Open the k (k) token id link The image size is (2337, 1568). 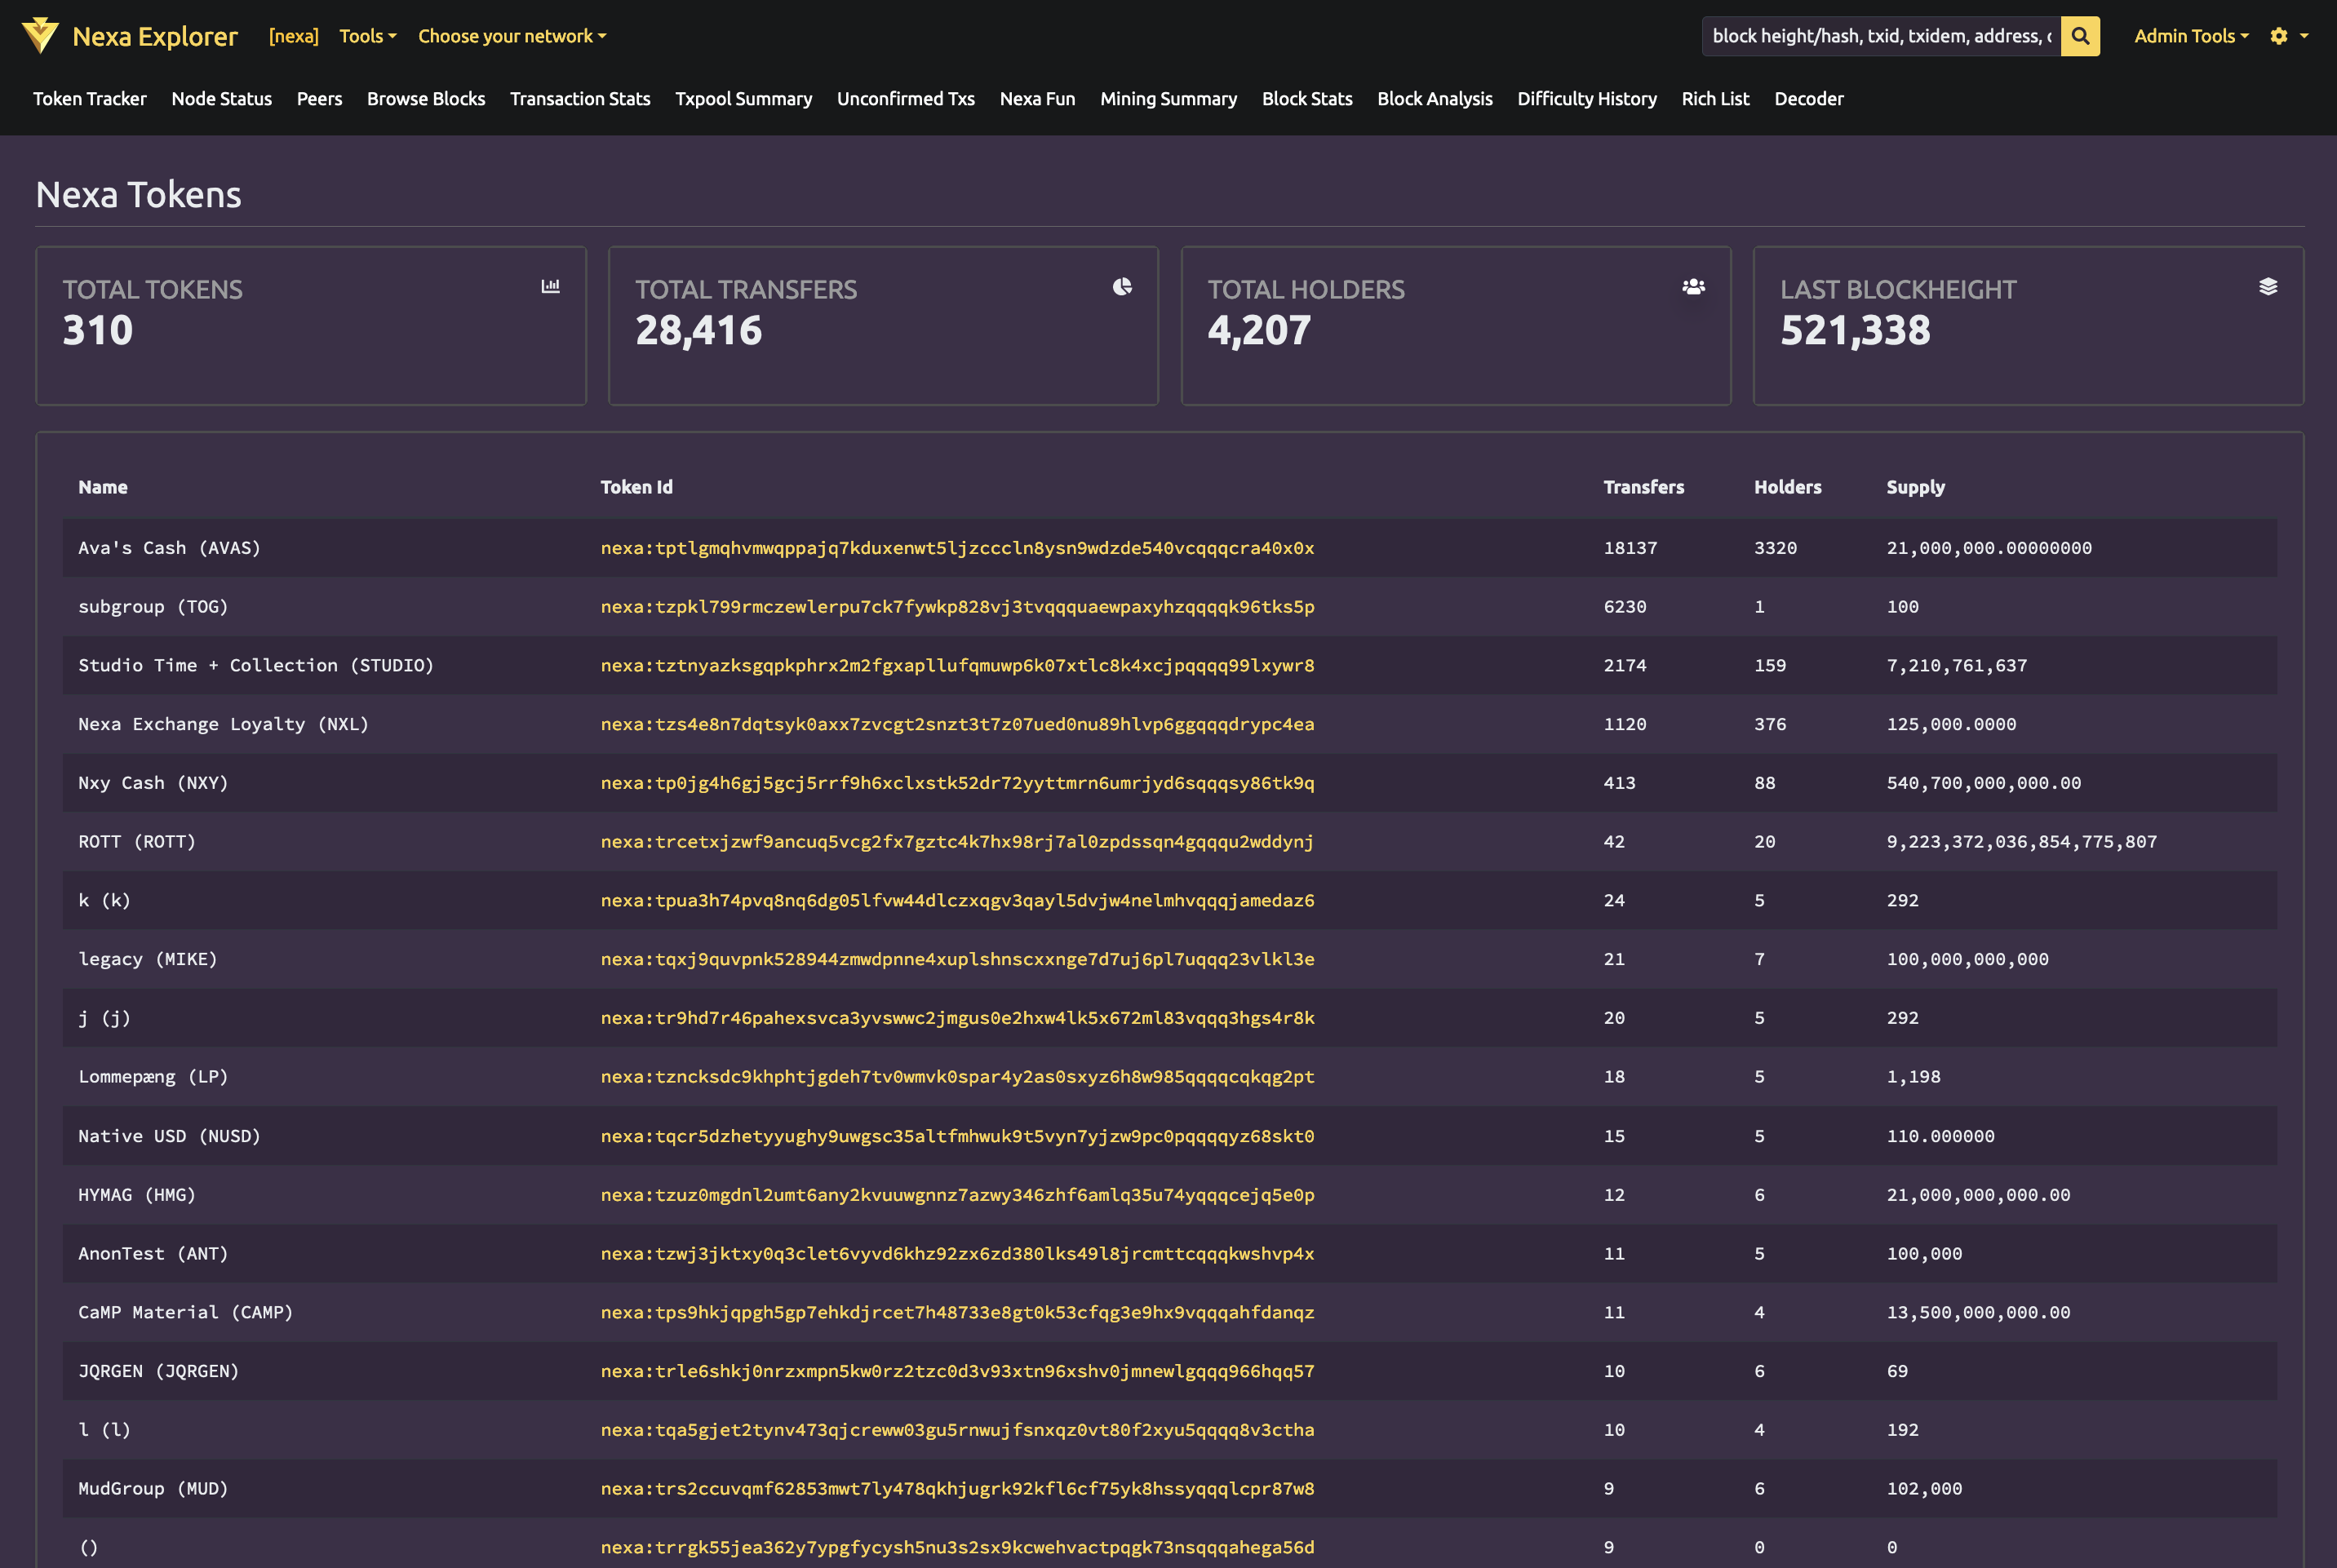(957, 901)
